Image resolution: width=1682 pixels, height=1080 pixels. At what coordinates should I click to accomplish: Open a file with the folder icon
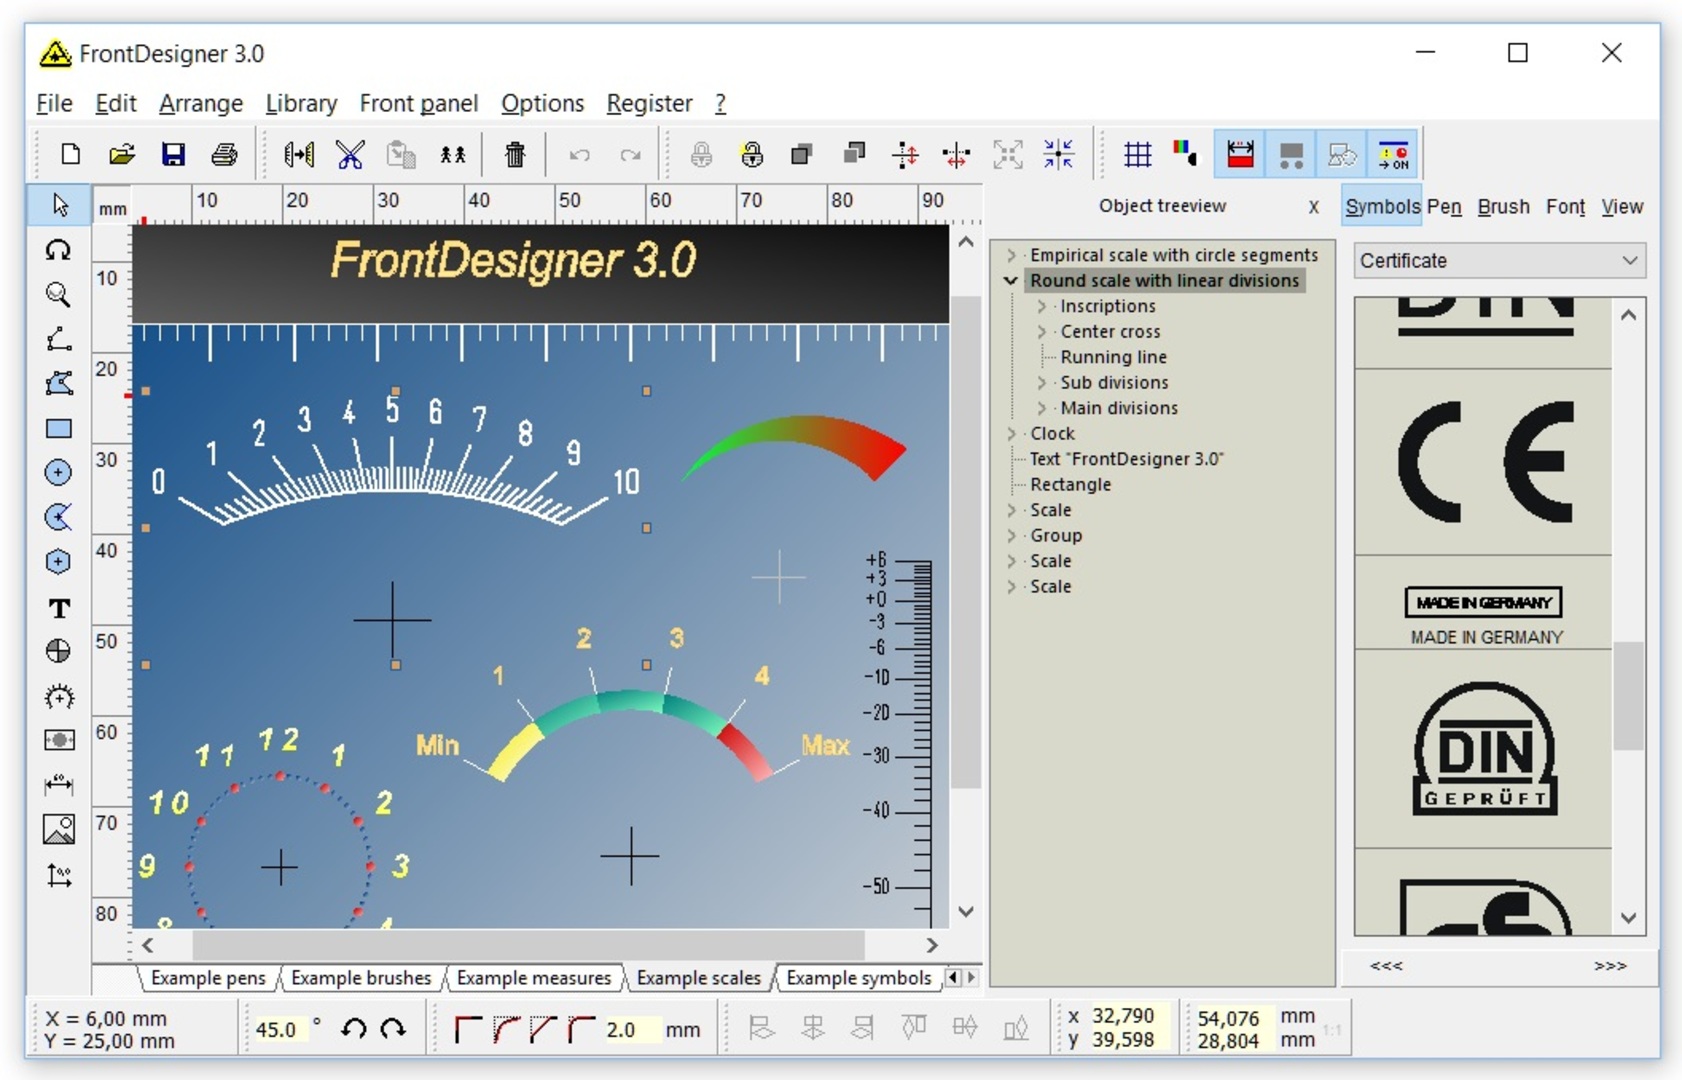click(122, 154)
